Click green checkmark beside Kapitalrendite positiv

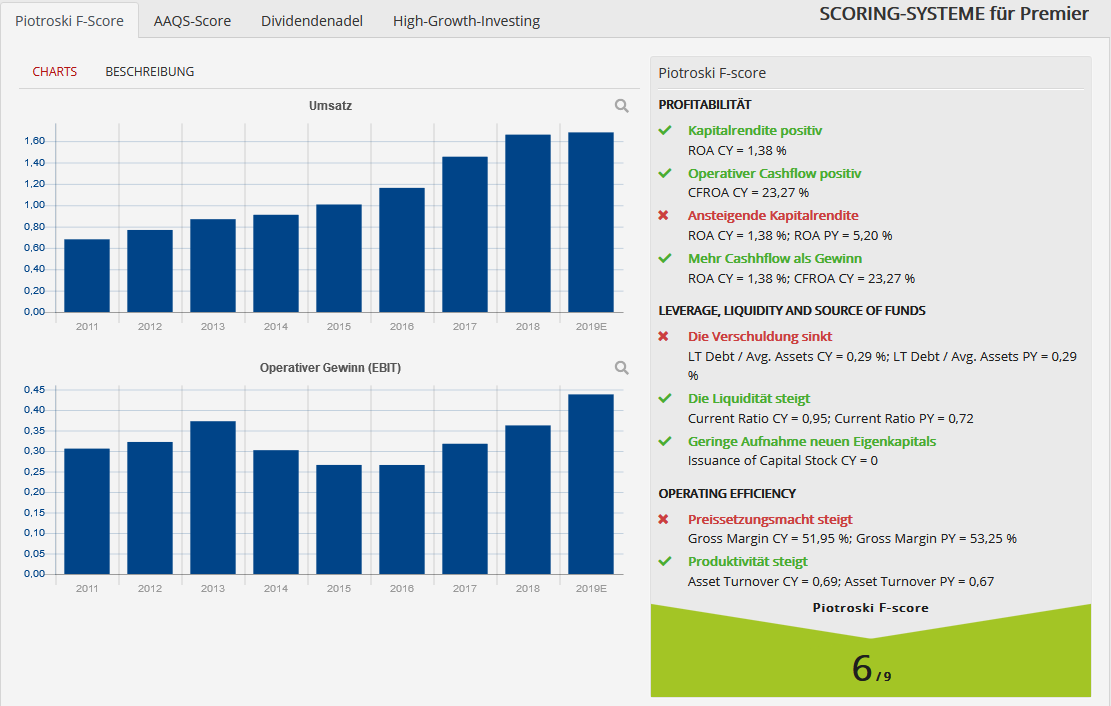coord(665,130)
